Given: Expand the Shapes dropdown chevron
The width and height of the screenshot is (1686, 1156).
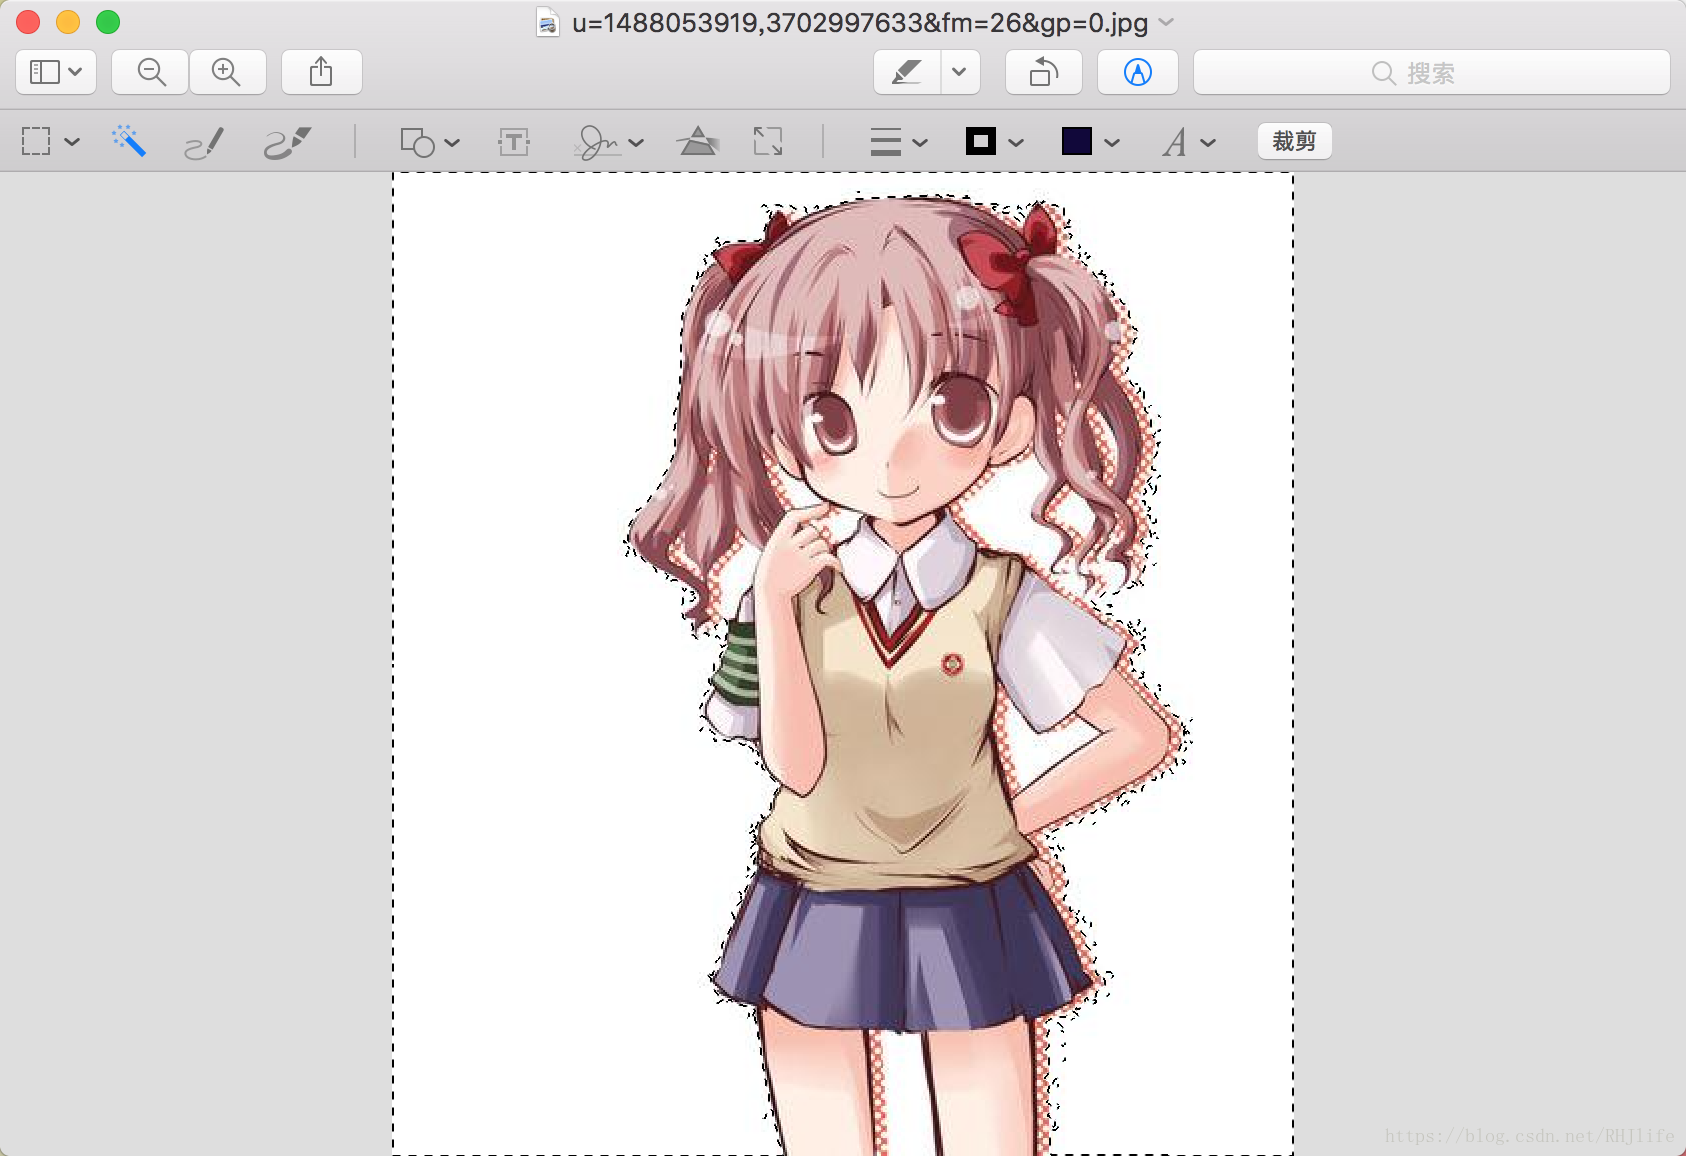Looking at the screenshot, I should pyautogui.click(x=452, y=142).
